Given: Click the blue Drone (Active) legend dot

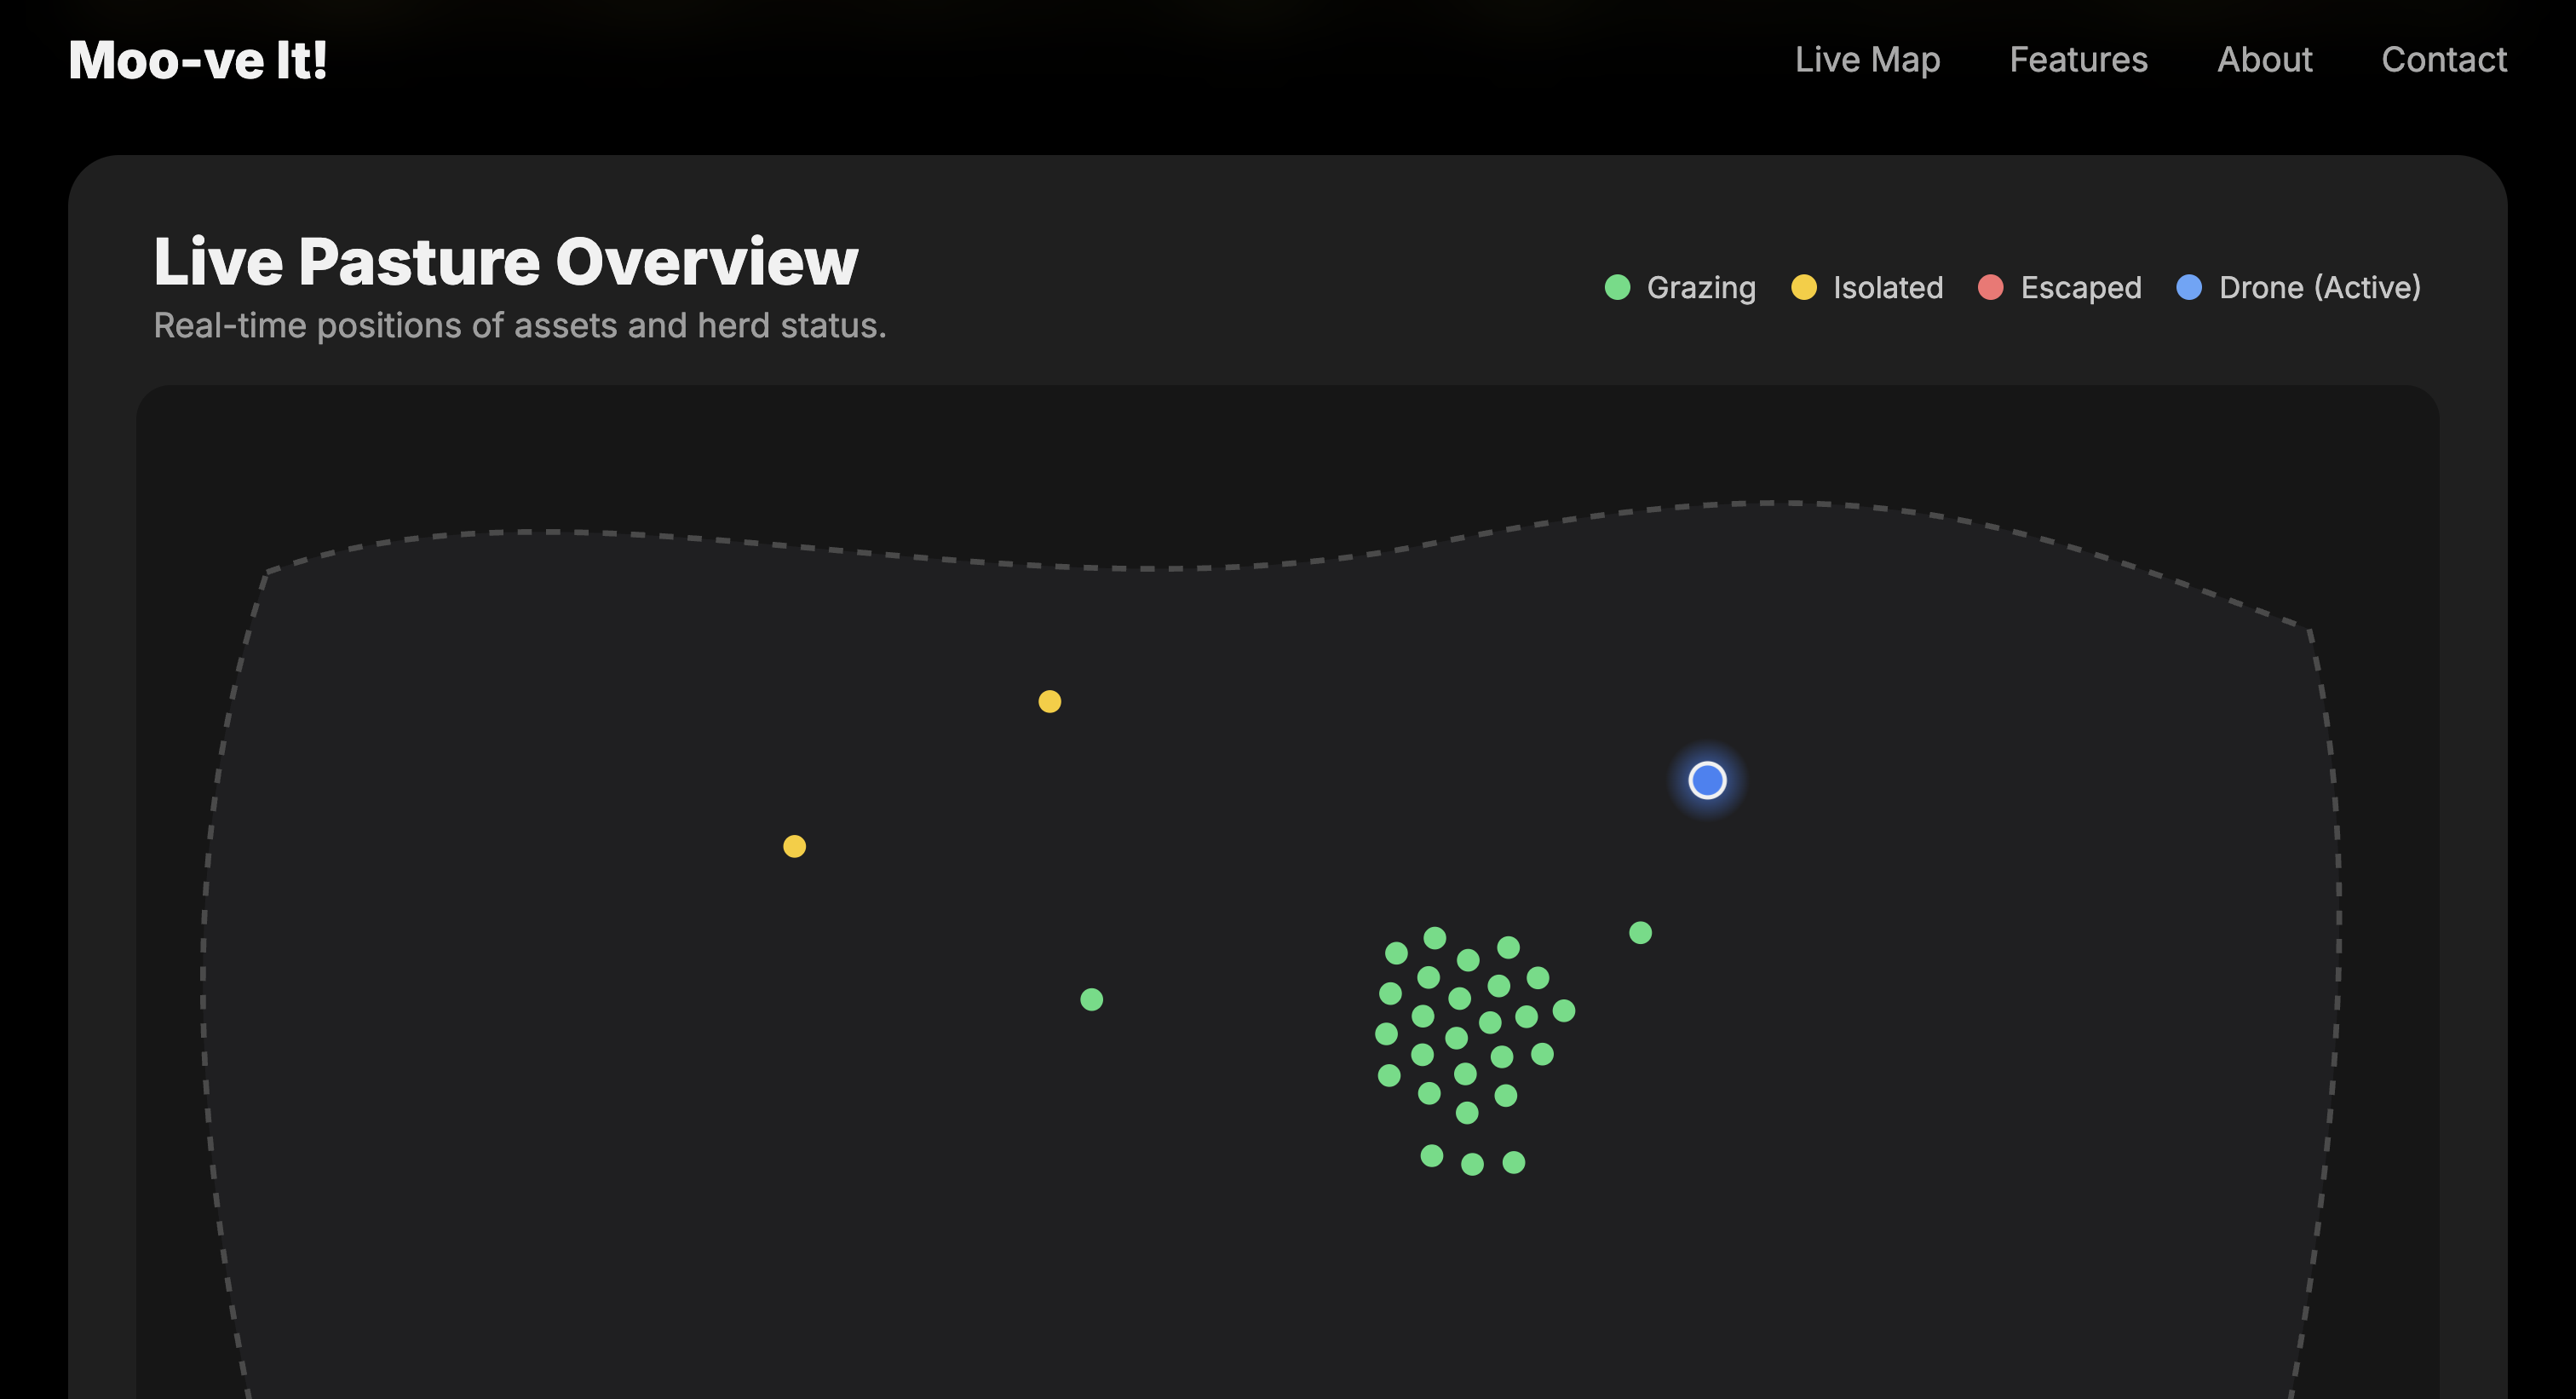Looking at the screenshot, I should click(x=2189, y=287).
